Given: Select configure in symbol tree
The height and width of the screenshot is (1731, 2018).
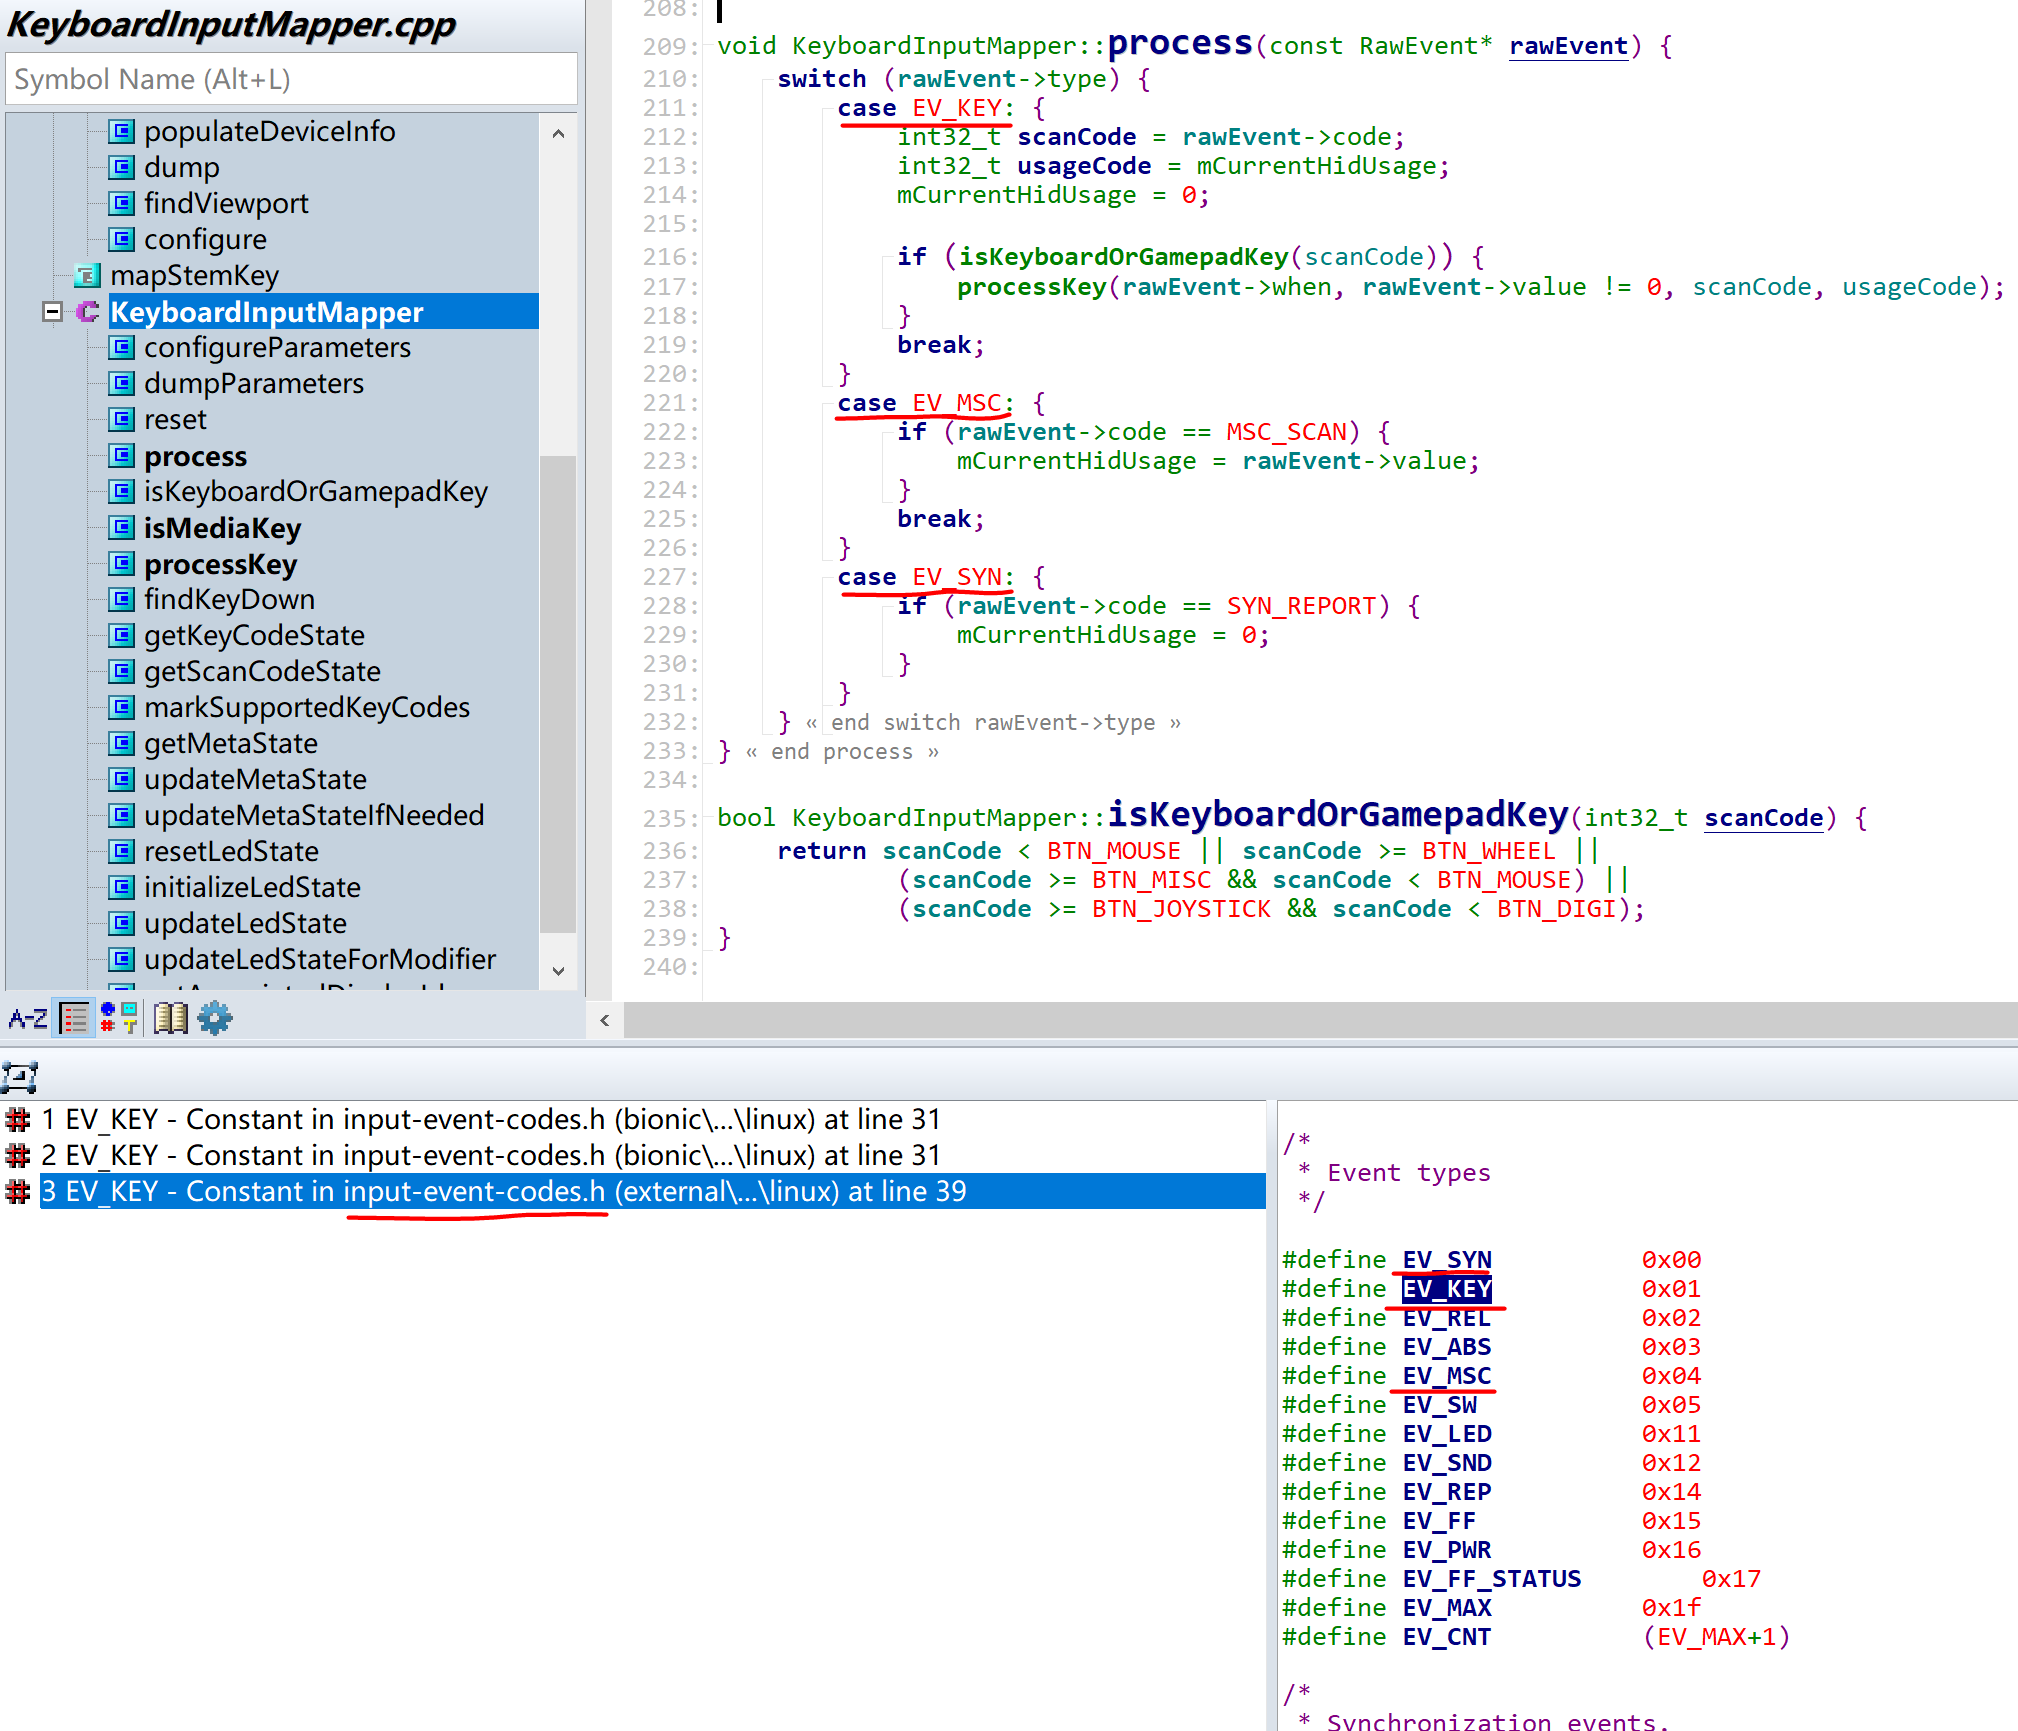Looking at the screenshot, I should click(205, 239).
